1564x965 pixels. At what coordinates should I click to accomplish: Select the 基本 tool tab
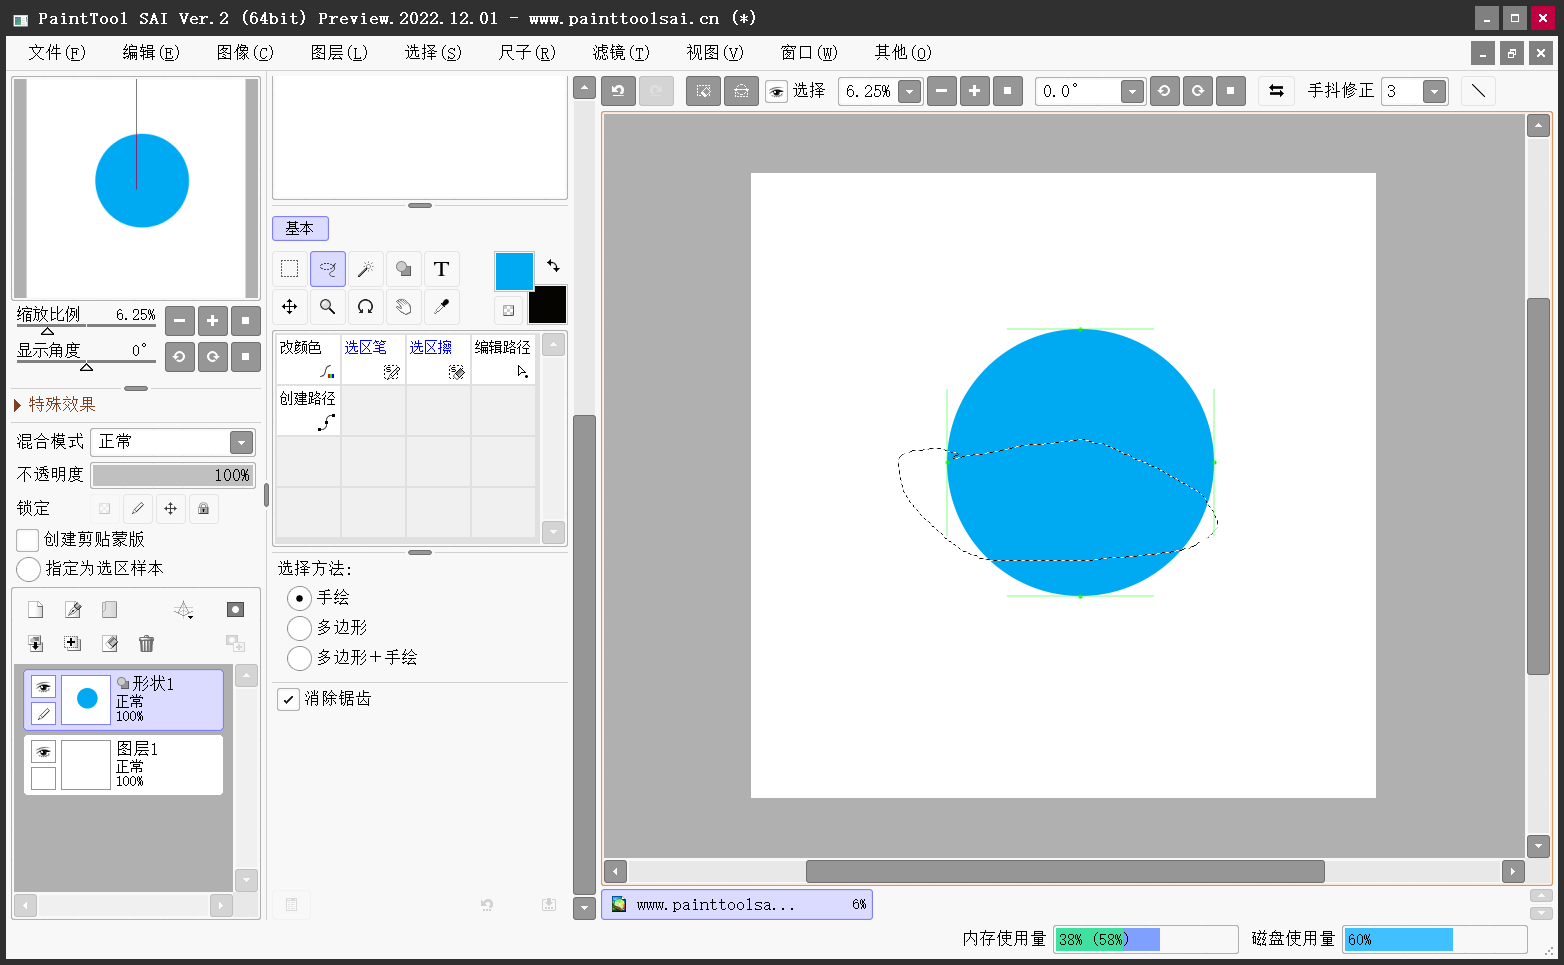[300, 228]
